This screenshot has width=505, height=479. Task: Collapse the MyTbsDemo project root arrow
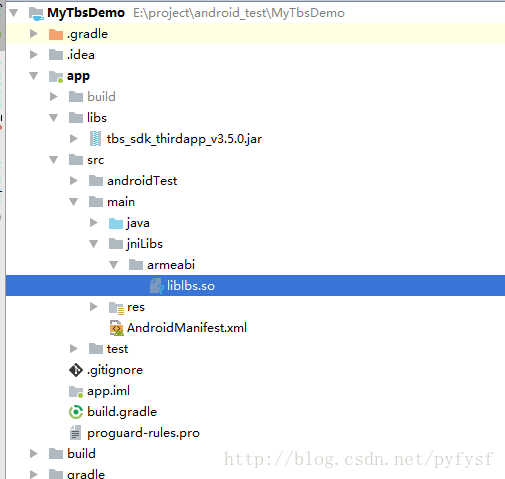14,13
